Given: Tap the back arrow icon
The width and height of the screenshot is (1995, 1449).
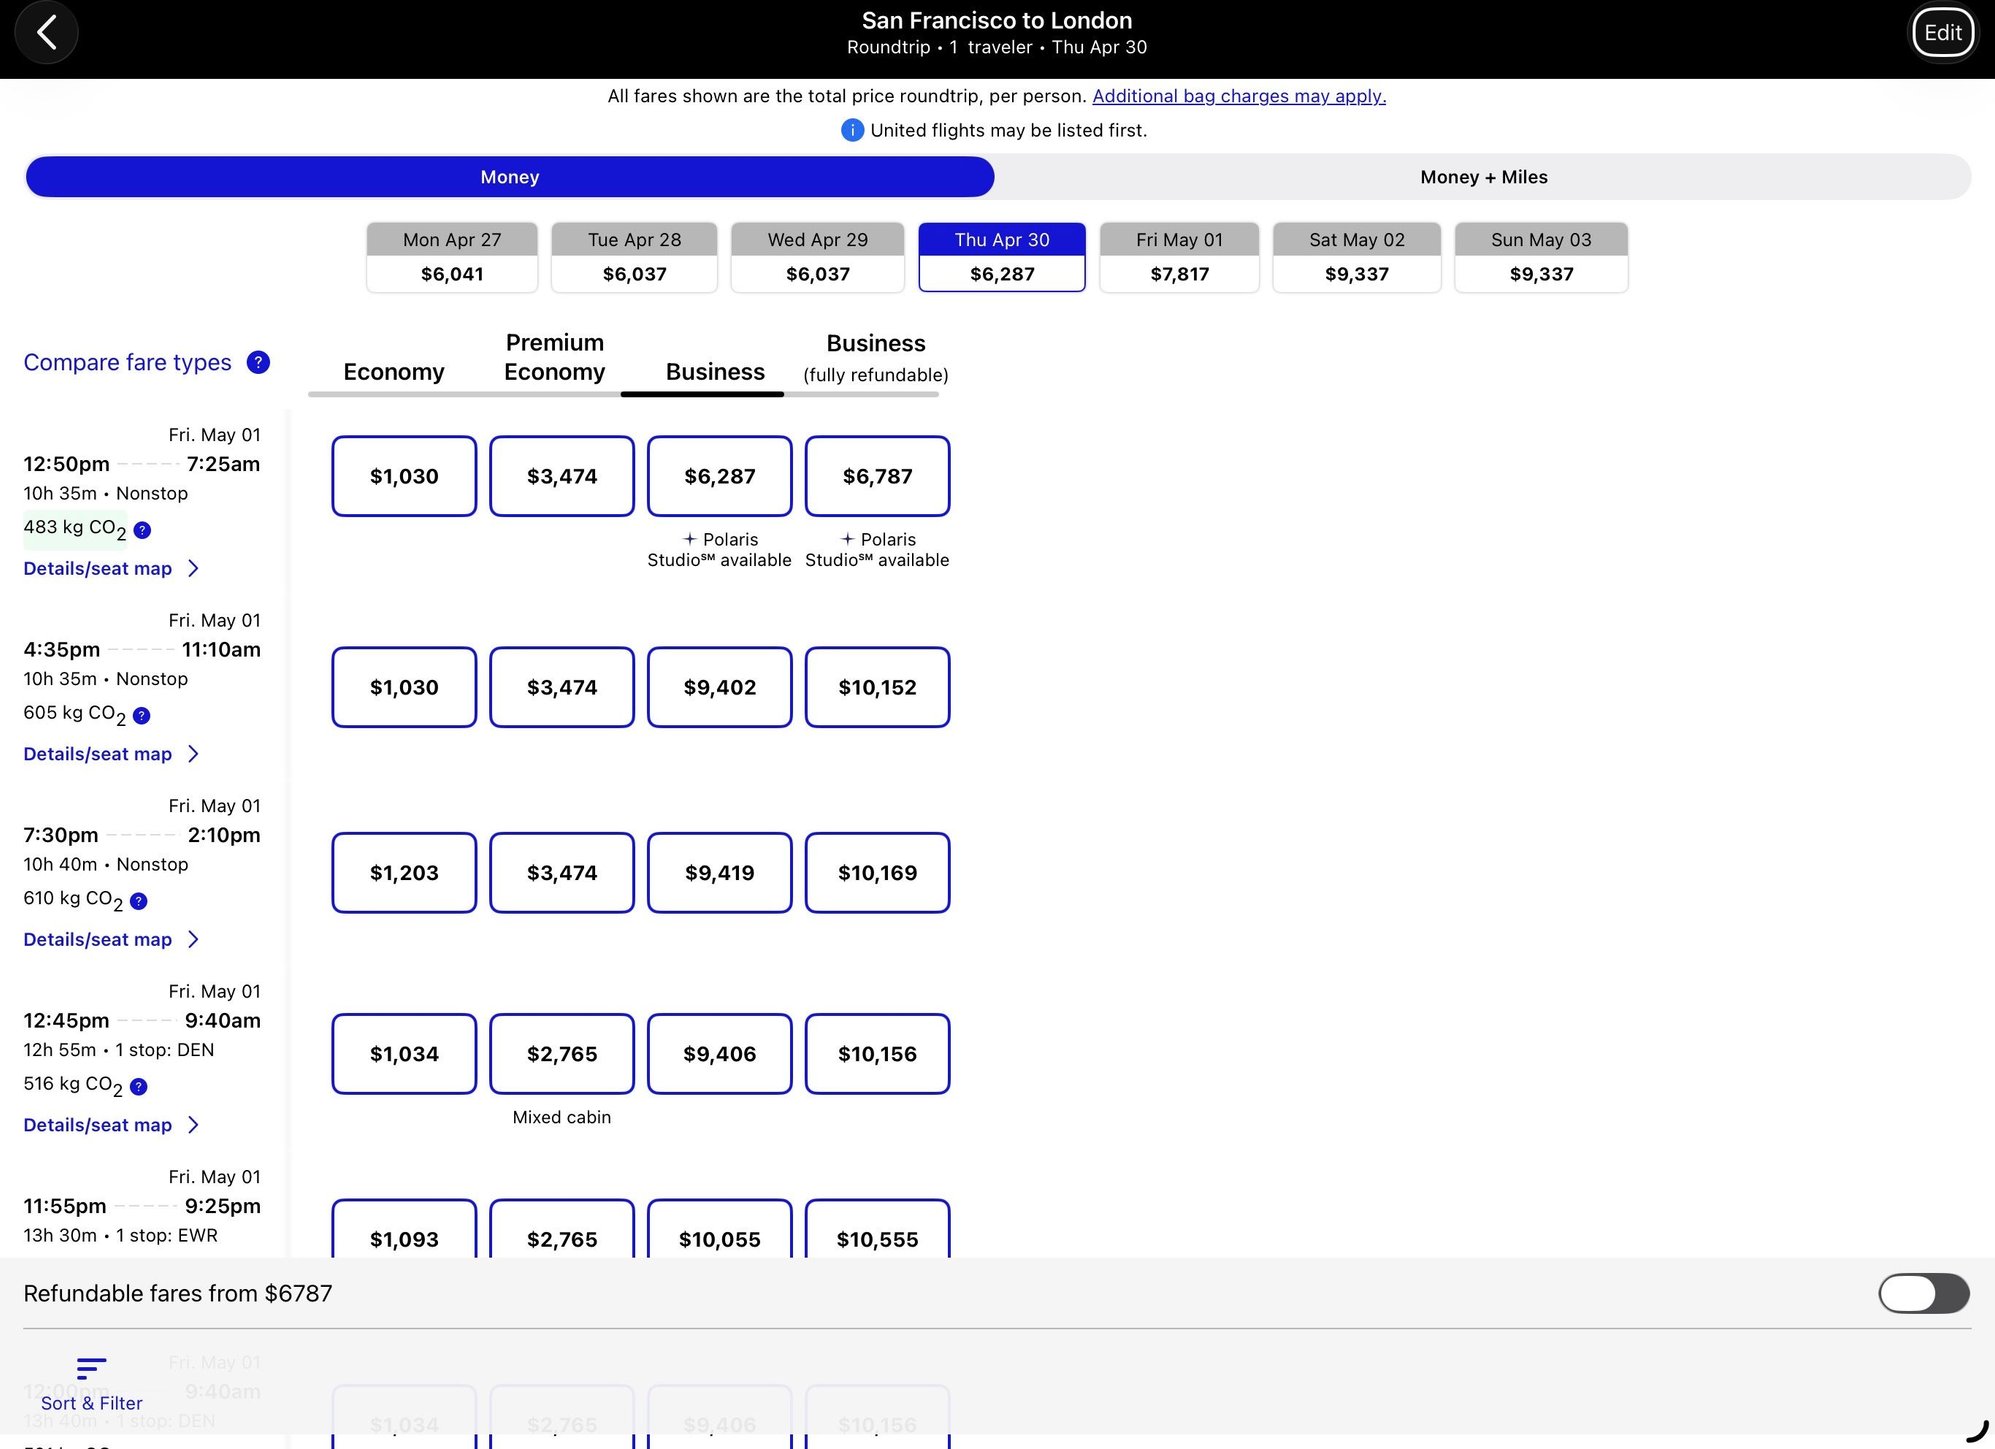Looking at the screenshot, I should tap(46, 33).
